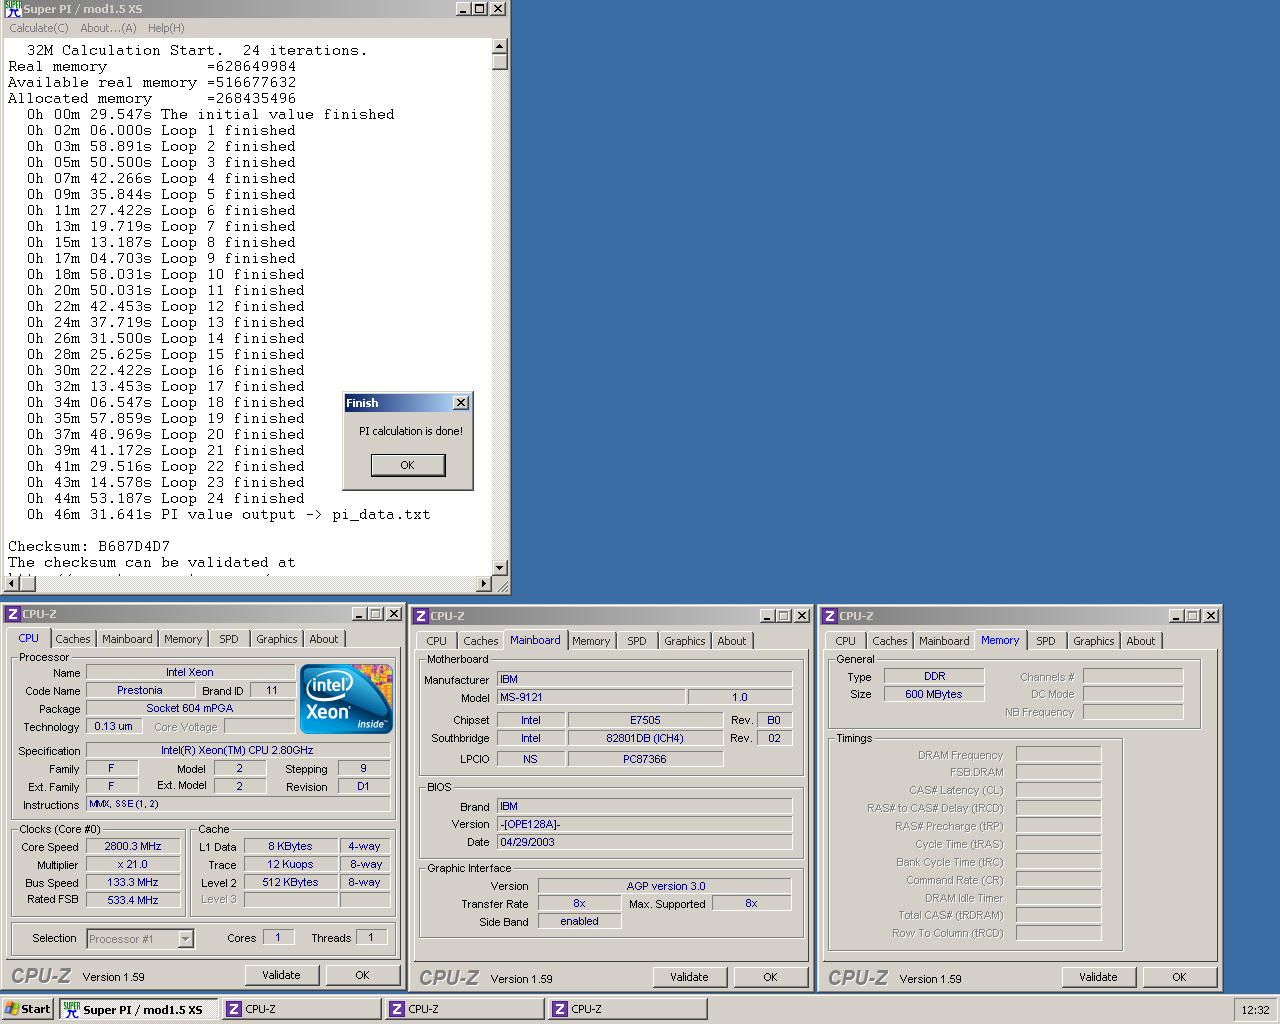The width and height of the screenshot is (1280, 1024).
Task: Open the Calculate(C) menu in Super PI
Action: tap(39, 28)
